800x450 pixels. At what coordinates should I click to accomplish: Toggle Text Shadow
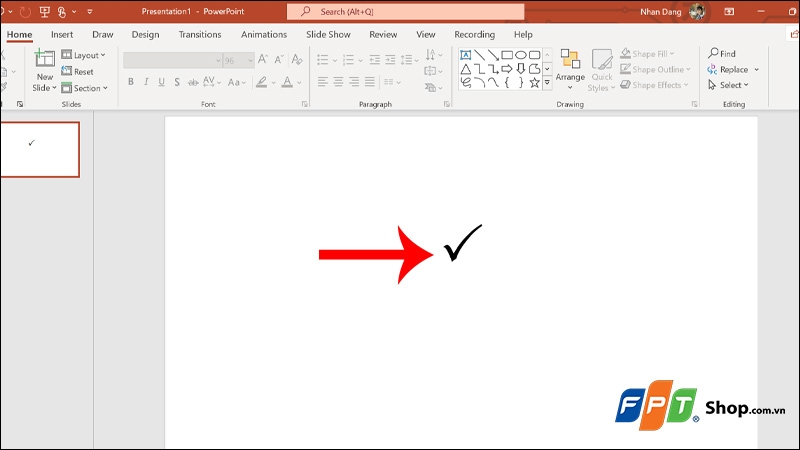tap(177, 82)
